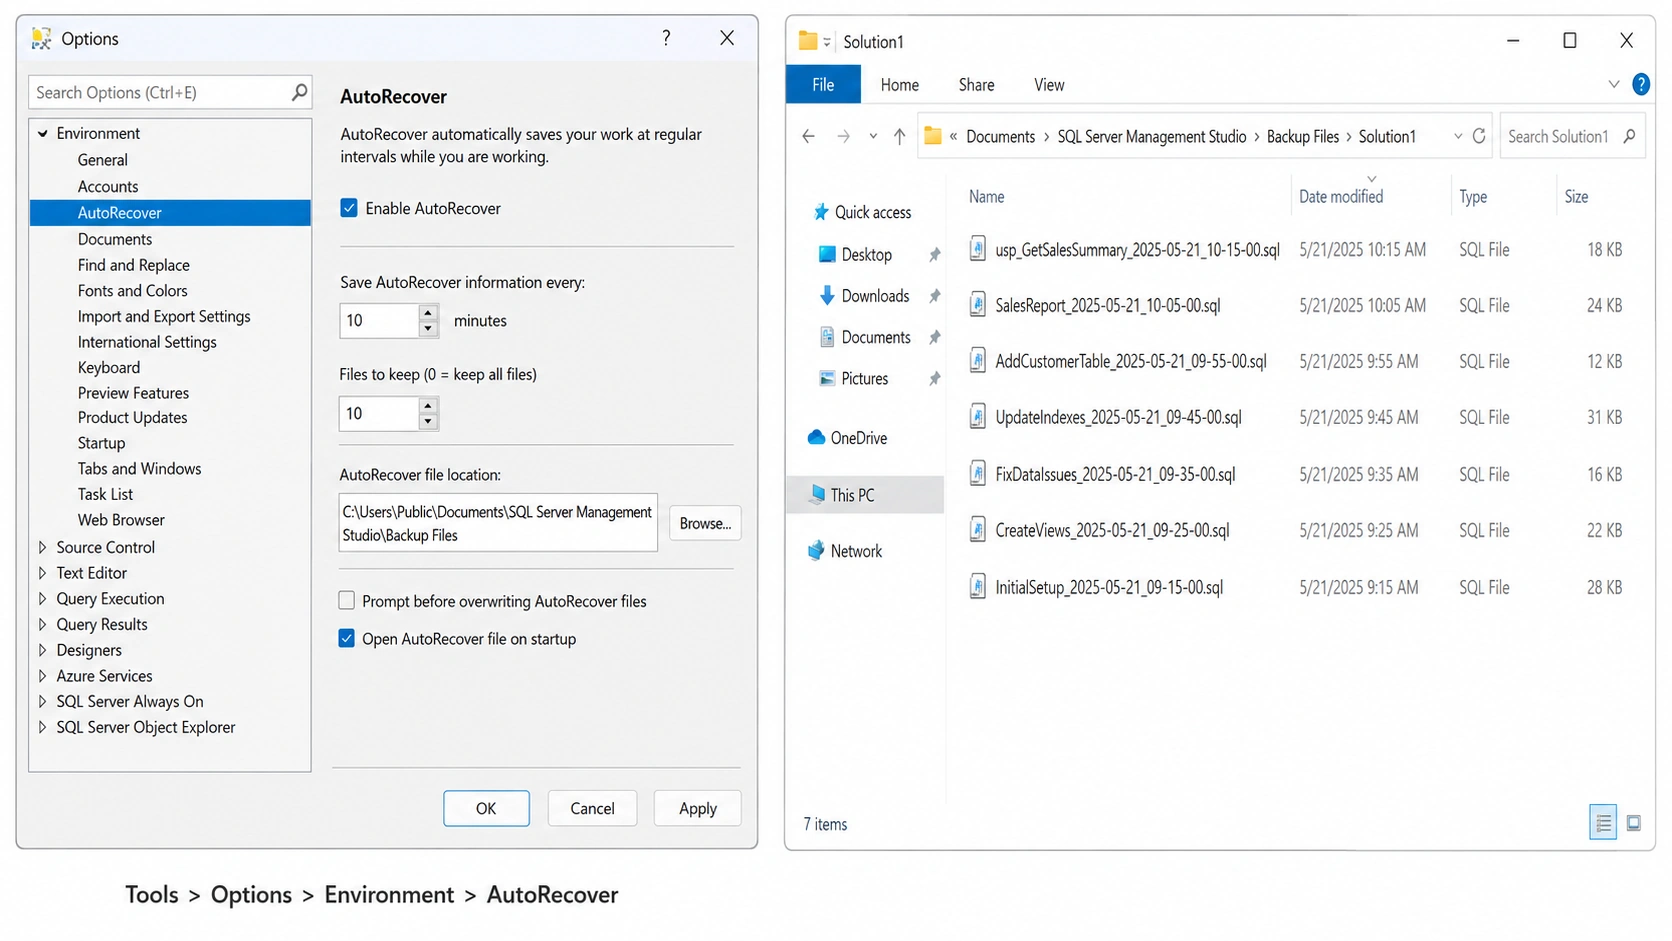This screenshot has height=941, width=1672.
Task: Sort files by the Name column header
Action: (986, 197)
